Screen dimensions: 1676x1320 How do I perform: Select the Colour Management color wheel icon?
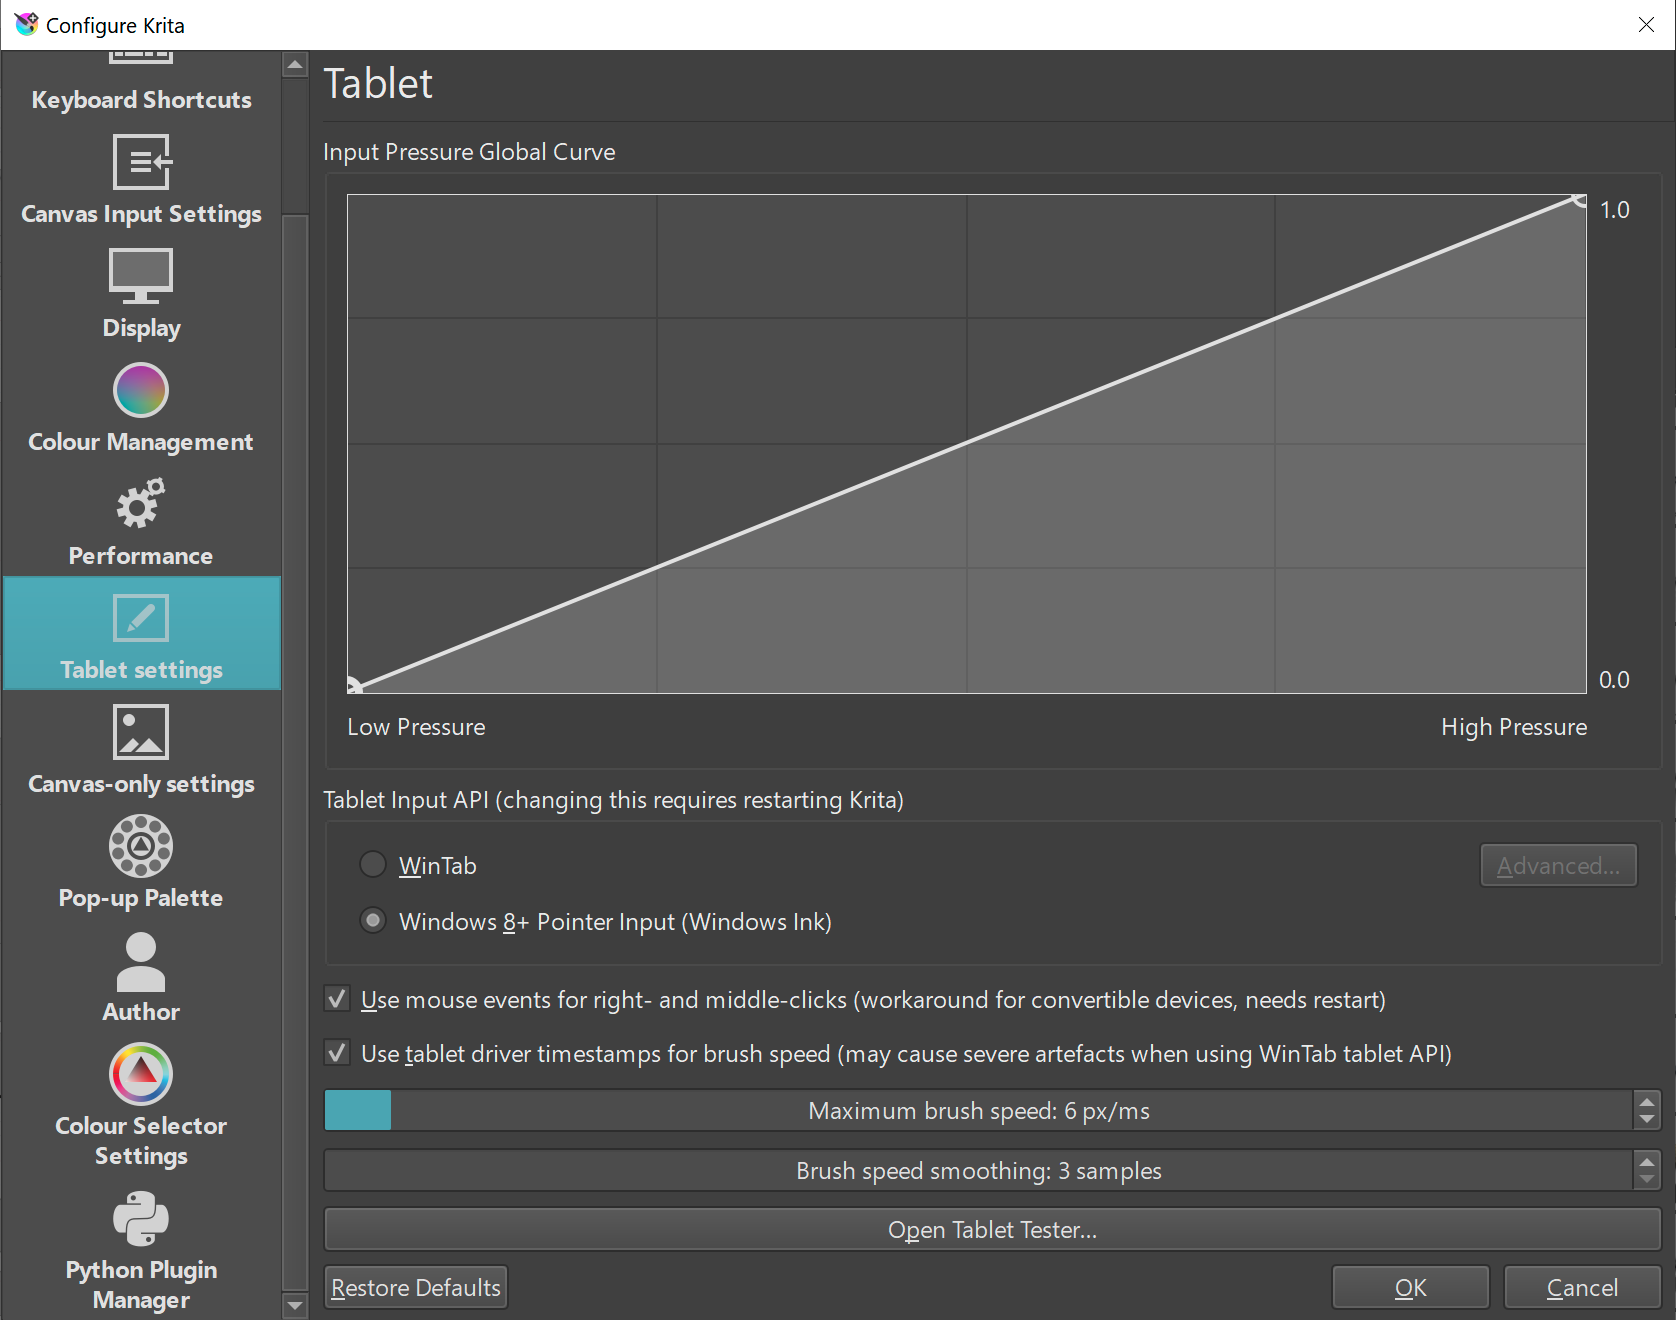[x=141, y=390]
